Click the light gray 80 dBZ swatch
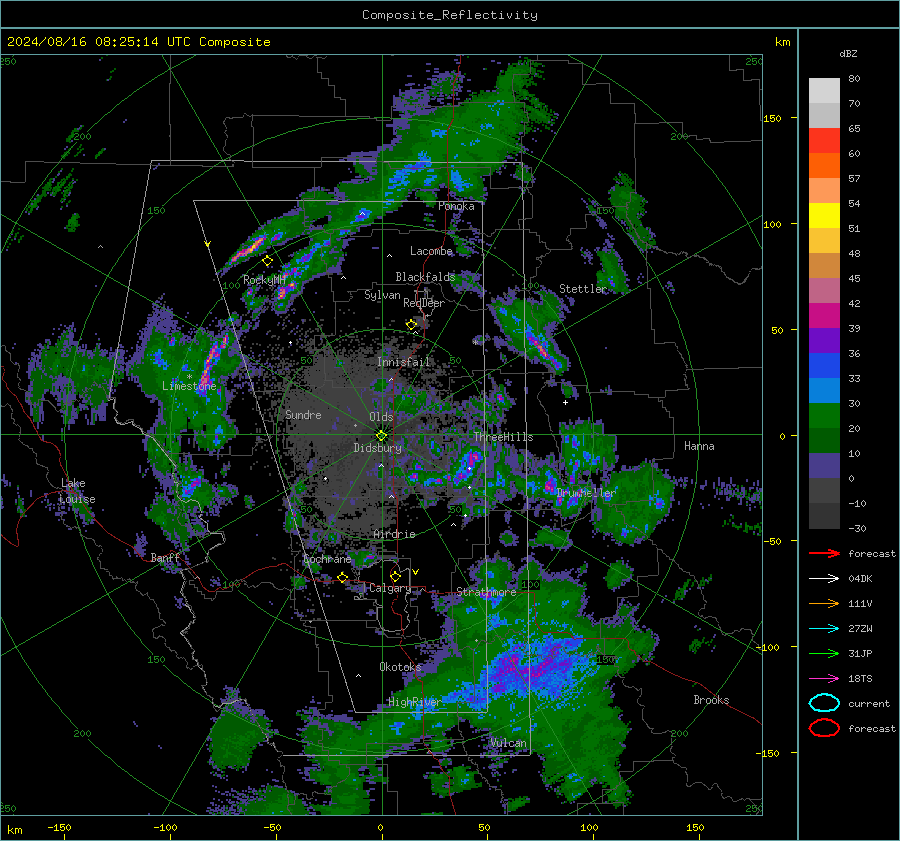The image size is (900, 841). (x=824, y=90)
